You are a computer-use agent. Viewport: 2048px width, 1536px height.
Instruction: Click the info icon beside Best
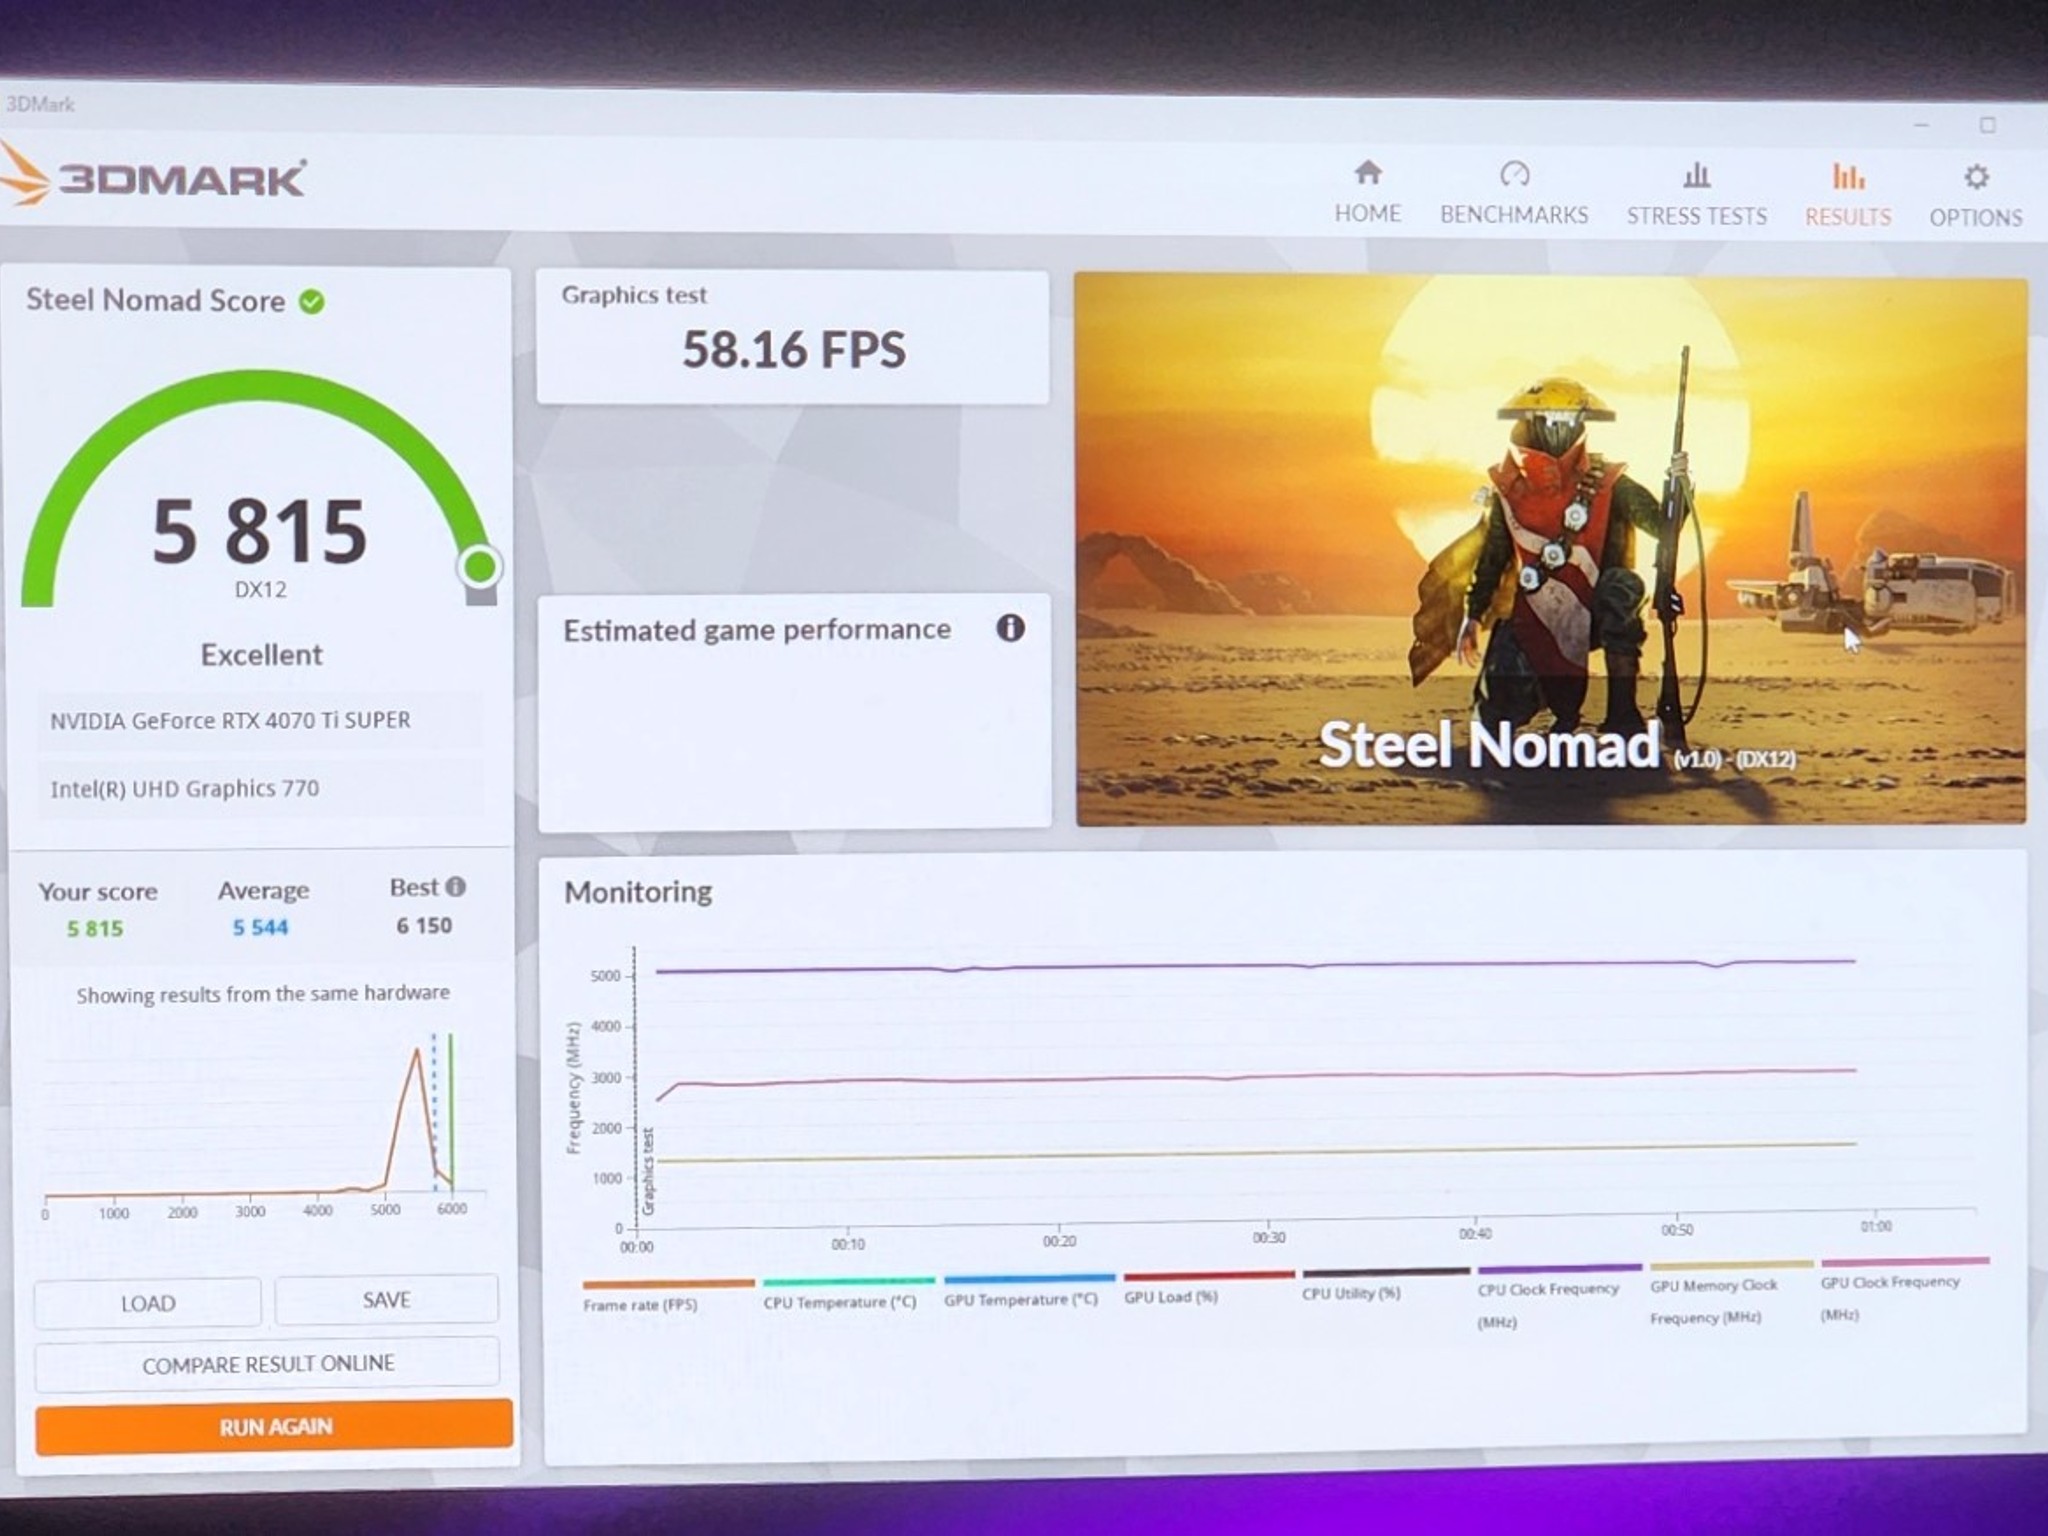pos(456,887)
